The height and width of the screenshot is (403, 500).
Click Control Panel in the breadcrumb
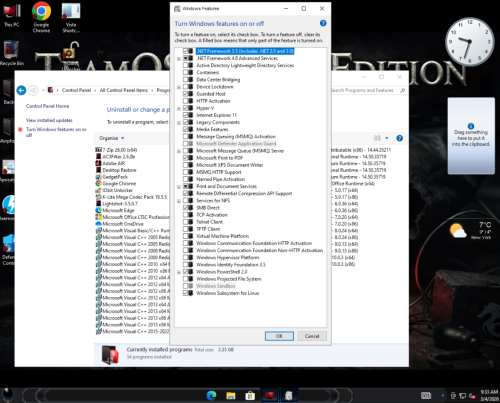[76, 90]
